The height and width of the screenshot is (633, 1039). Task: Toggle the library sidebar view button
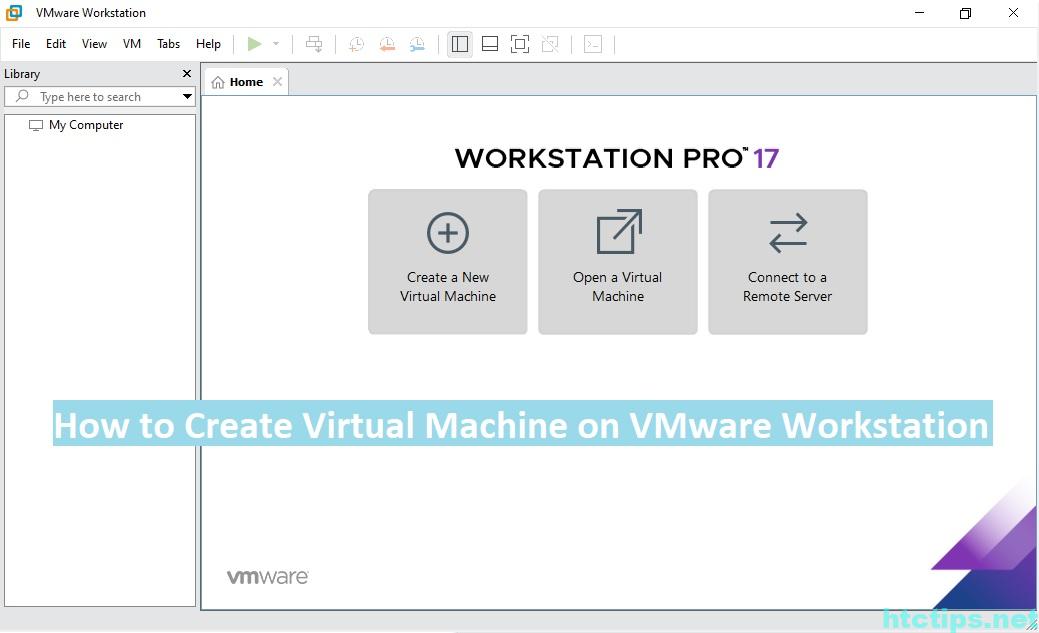pos(460,44)
